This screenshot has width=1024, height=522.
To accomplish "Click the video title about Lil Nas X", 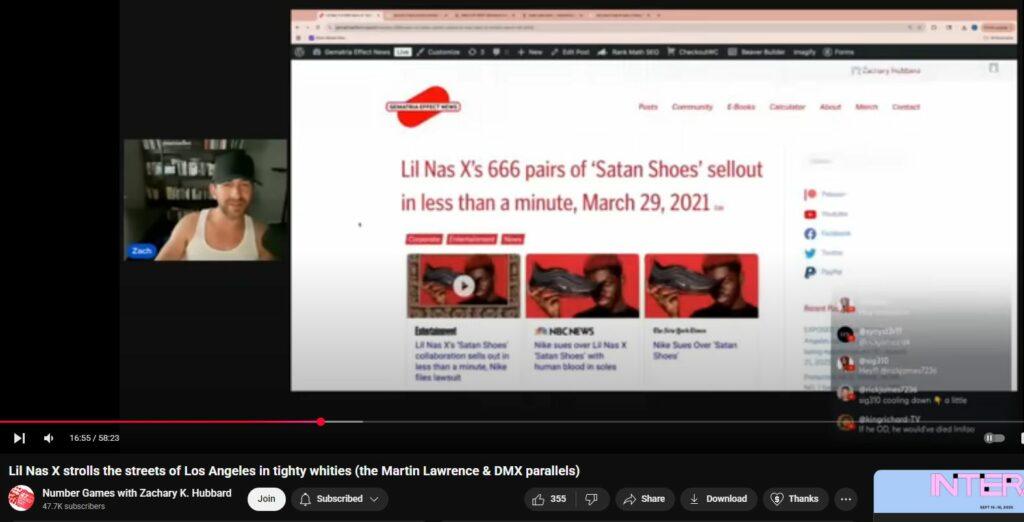I will [x=294, y=471].
